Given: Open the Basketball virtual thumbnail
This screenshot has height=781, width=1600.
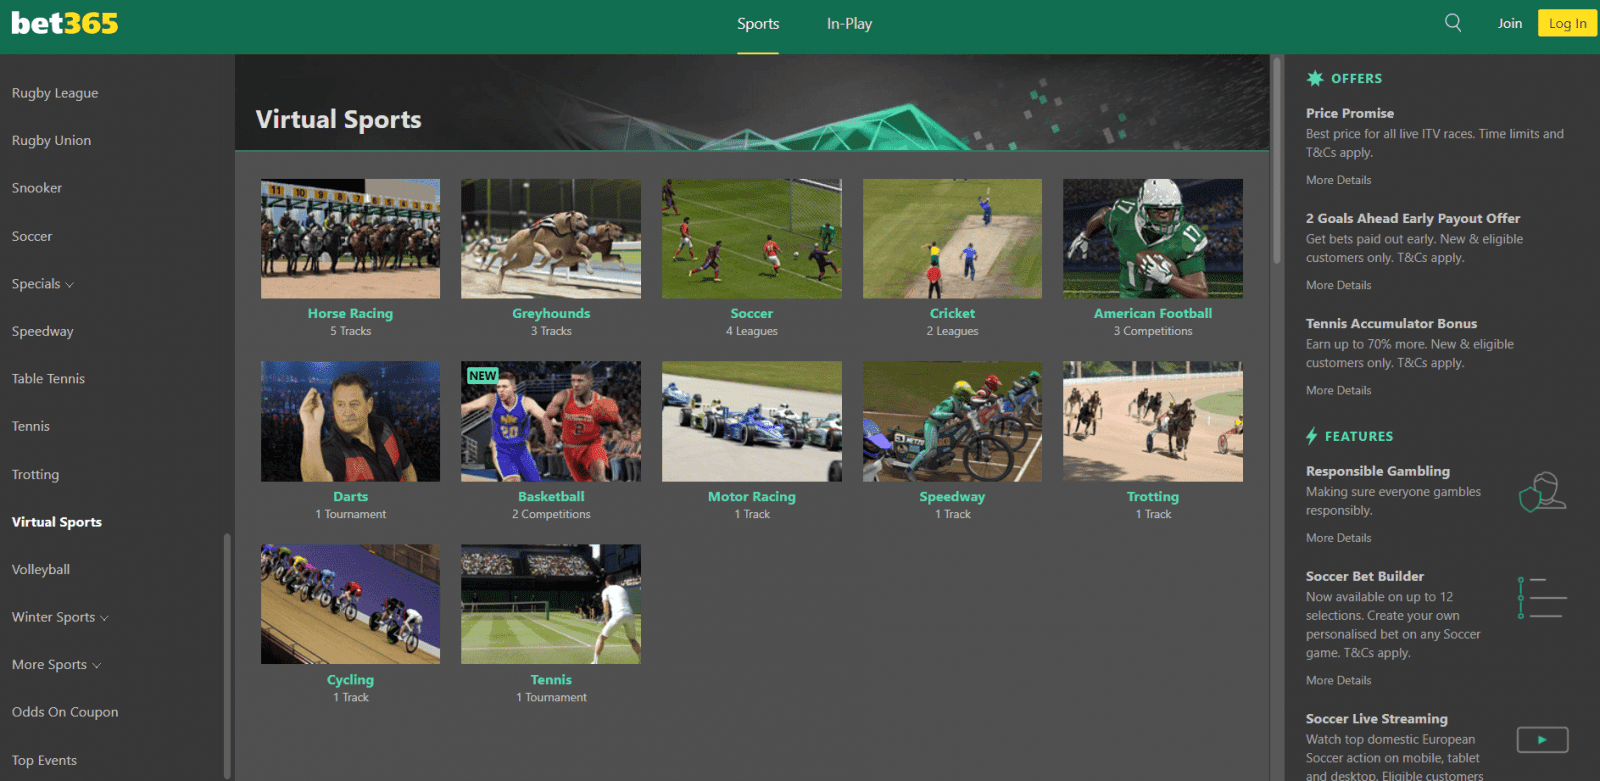Looking at the screenshot, I should pos(551,421).
